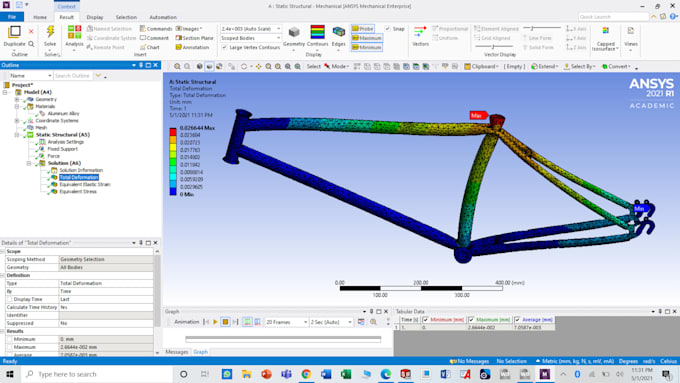Toggle Large Vertex Contours checkbox

click(224, 47)
